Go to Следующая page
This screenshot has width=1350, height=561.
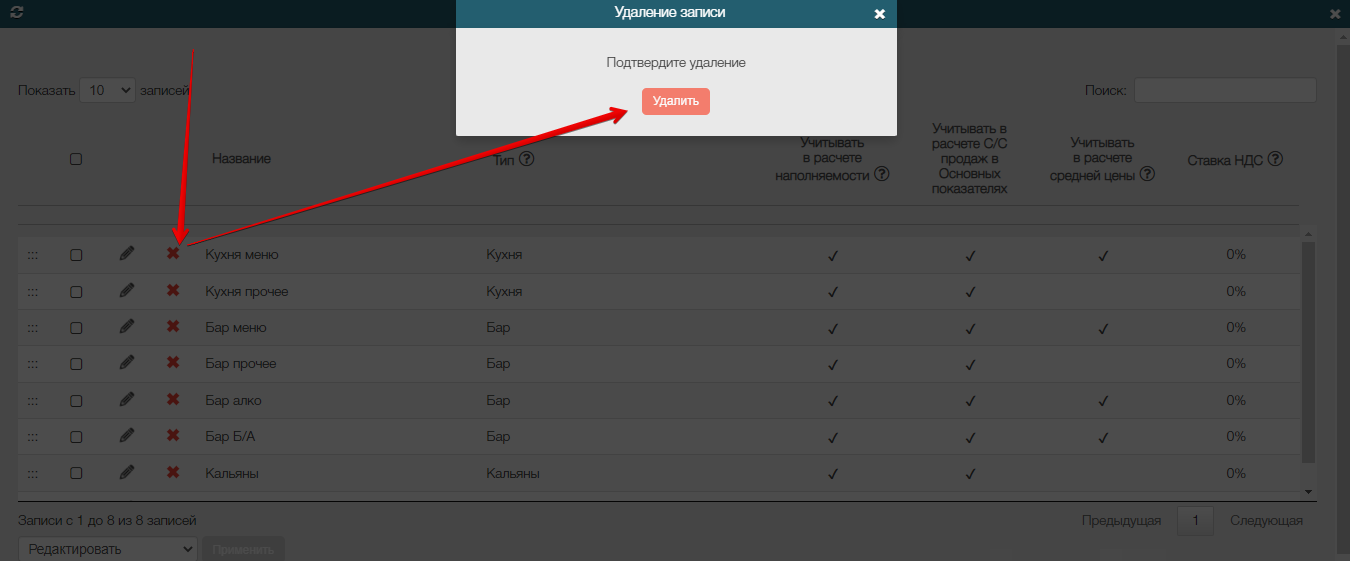1266,520
